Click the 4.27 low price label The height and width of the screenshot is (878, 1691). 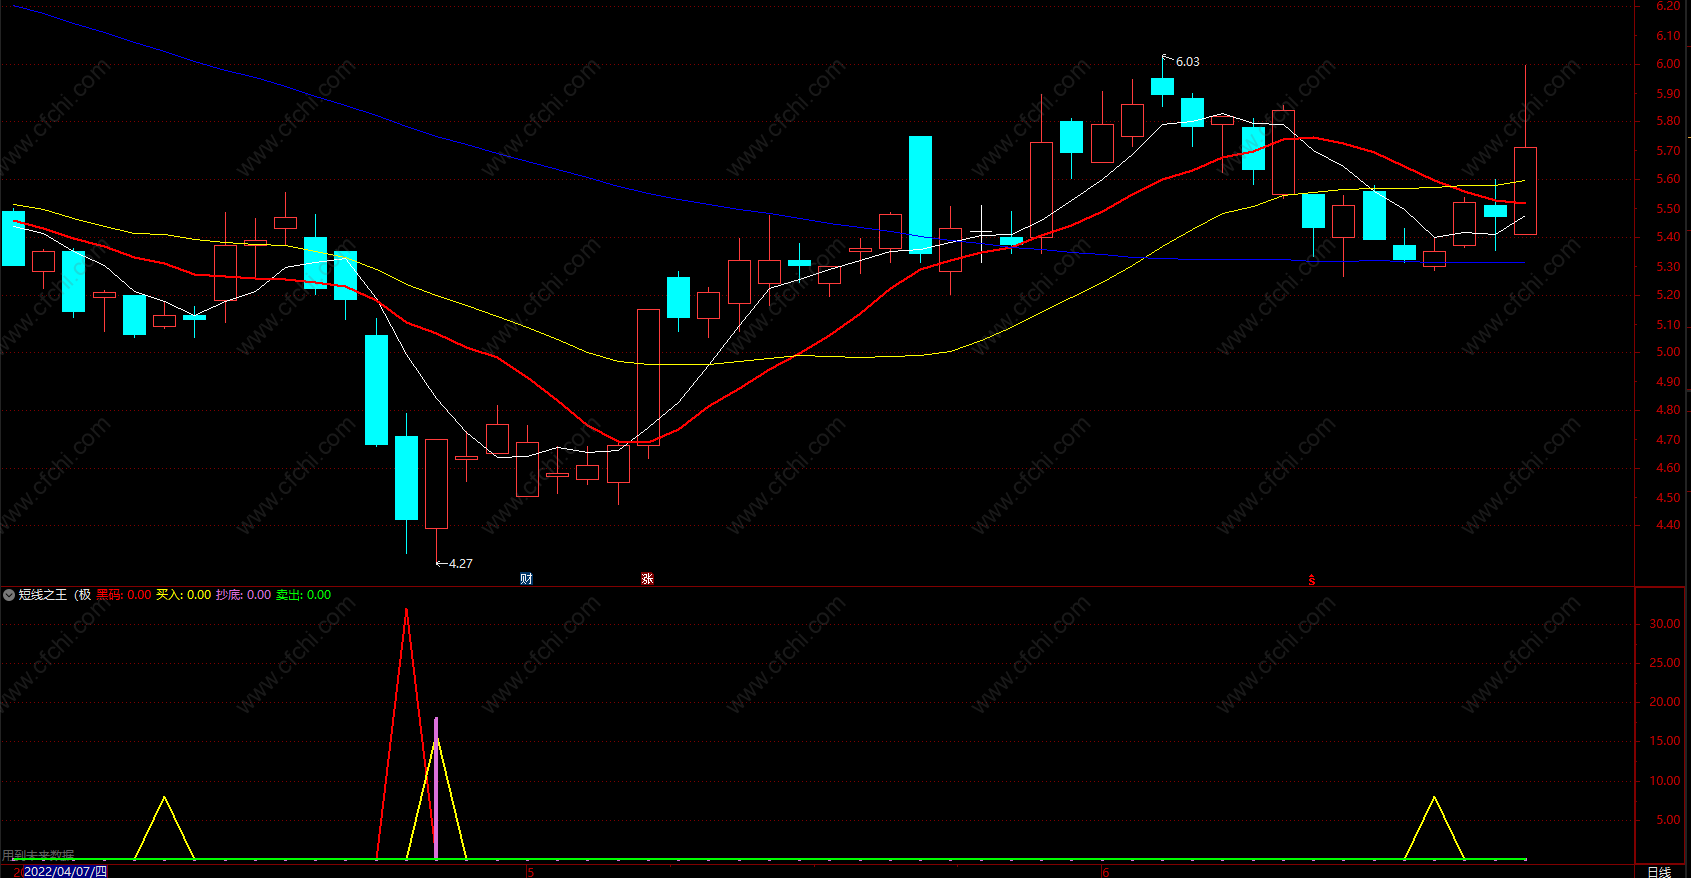click(460, 564)
